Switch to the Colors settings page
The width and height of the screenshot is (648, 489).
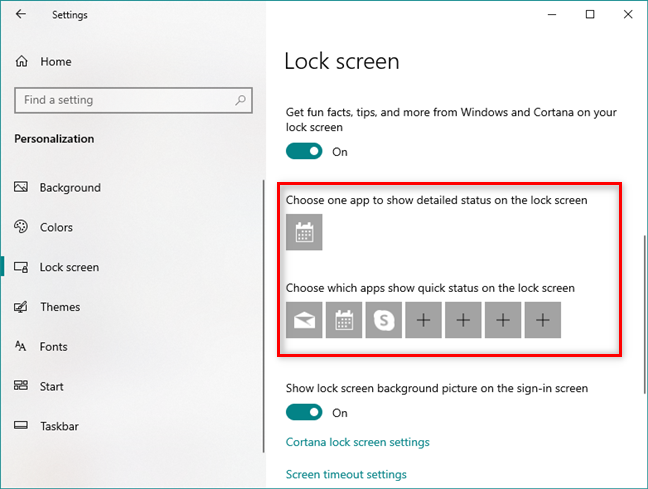pos(56,227)
